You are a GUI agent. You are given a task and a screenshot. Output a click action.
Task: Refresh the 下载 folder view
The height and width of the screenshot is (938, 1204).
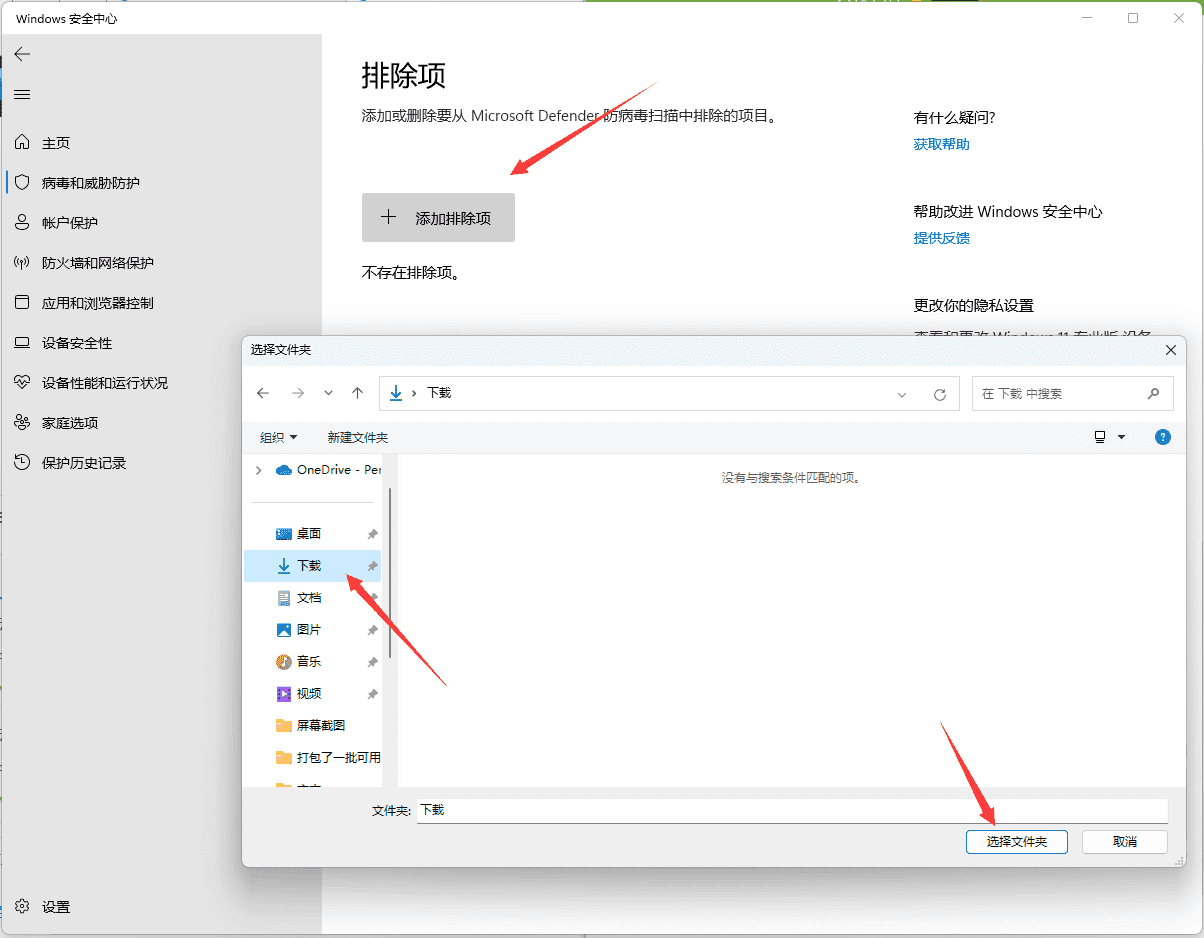tap(940, 393)
